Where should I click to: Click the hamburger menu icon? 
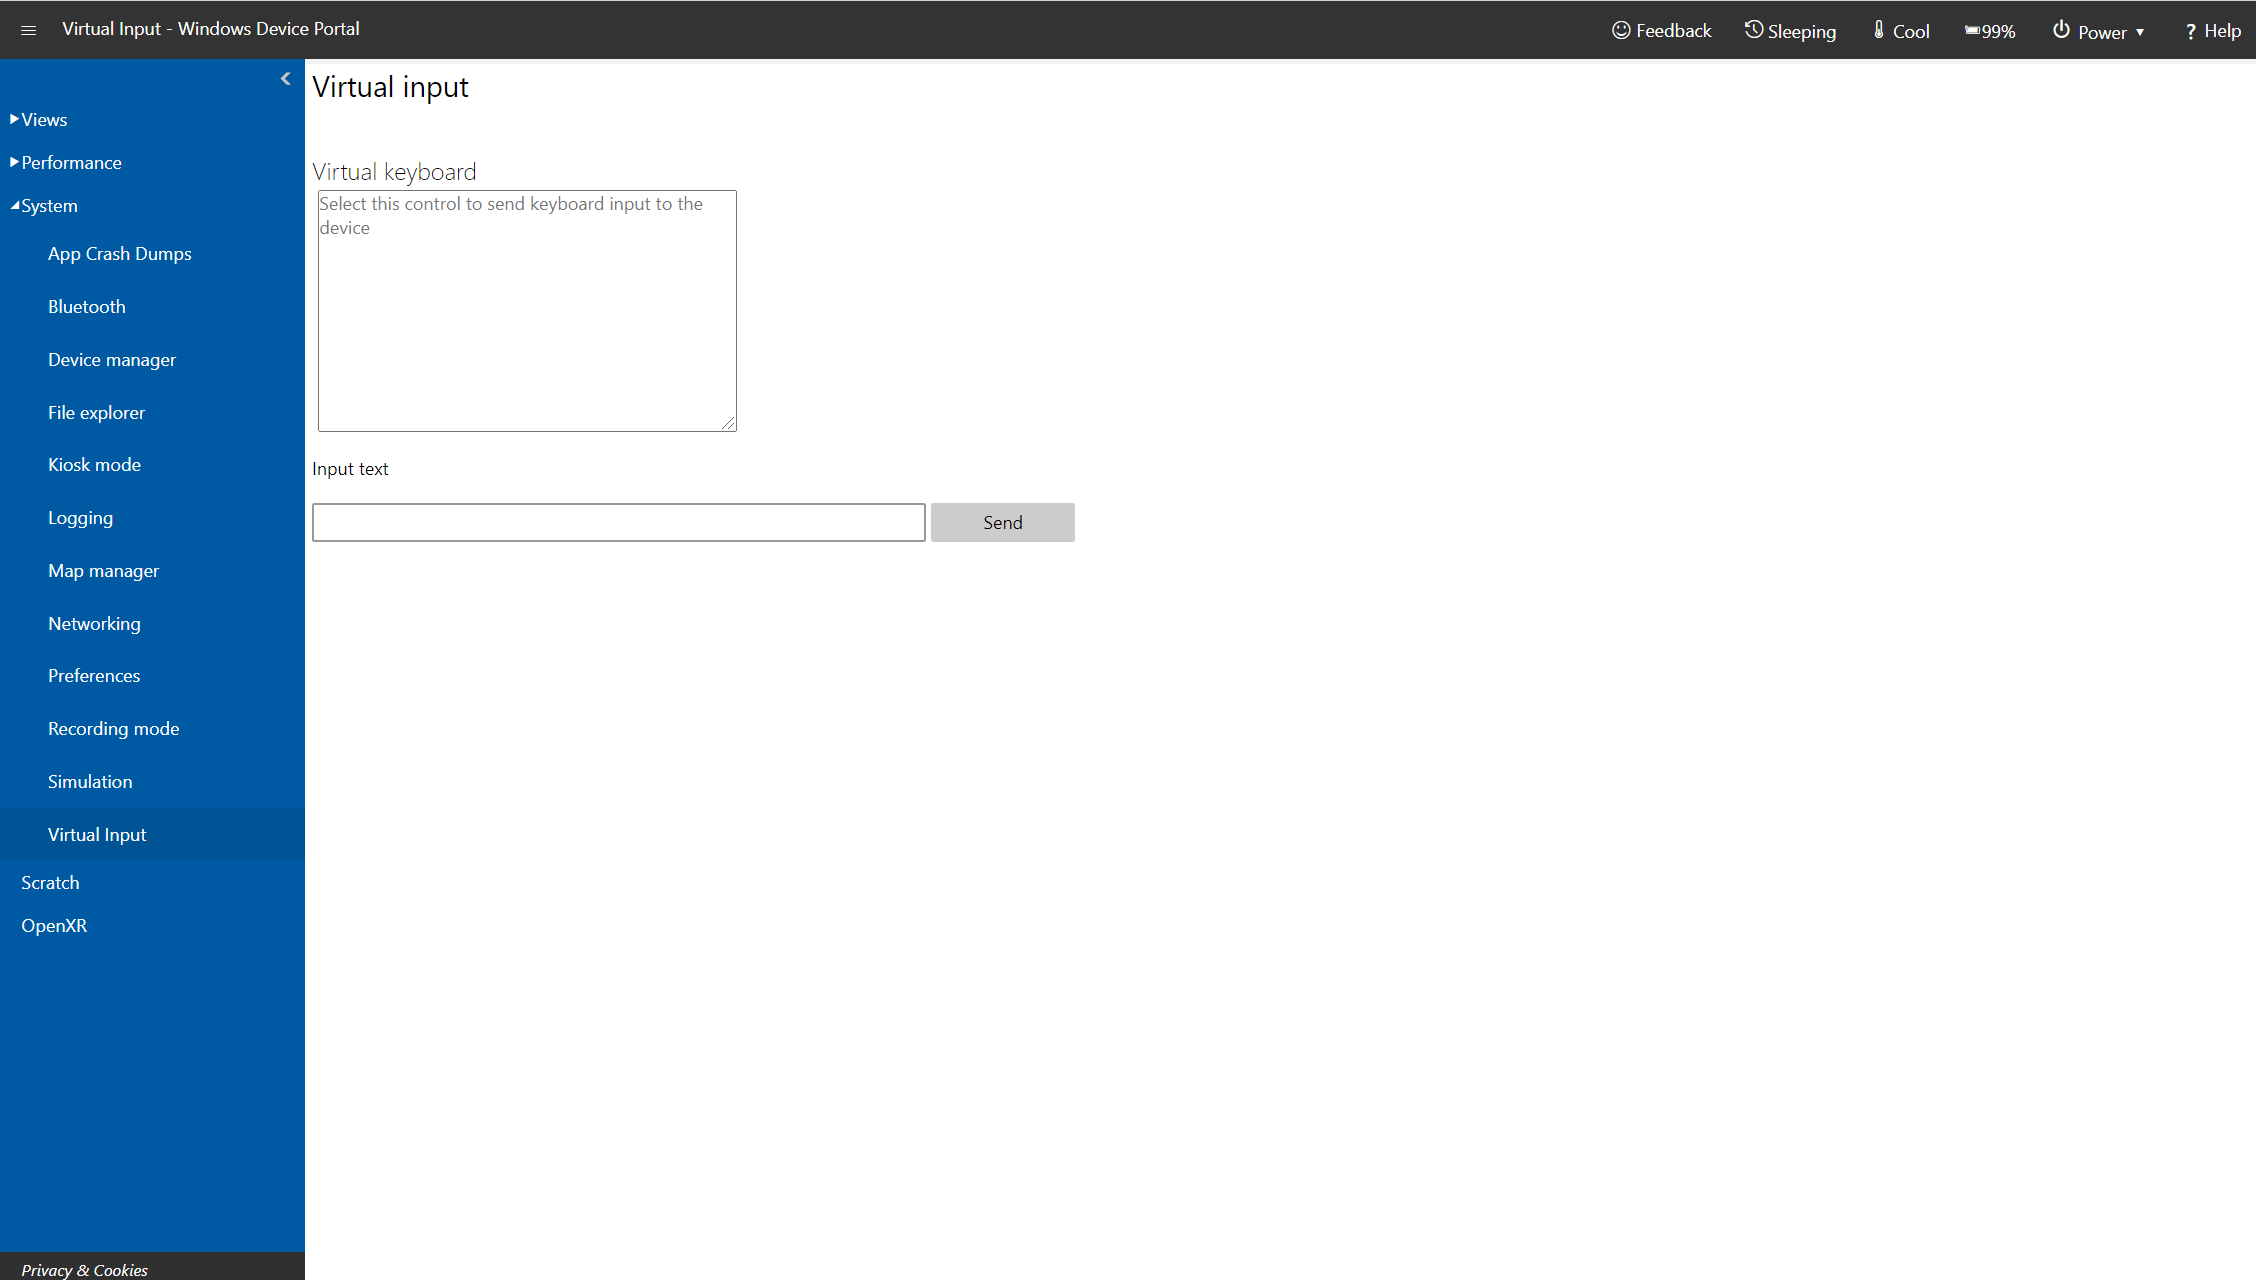(29, 29)
